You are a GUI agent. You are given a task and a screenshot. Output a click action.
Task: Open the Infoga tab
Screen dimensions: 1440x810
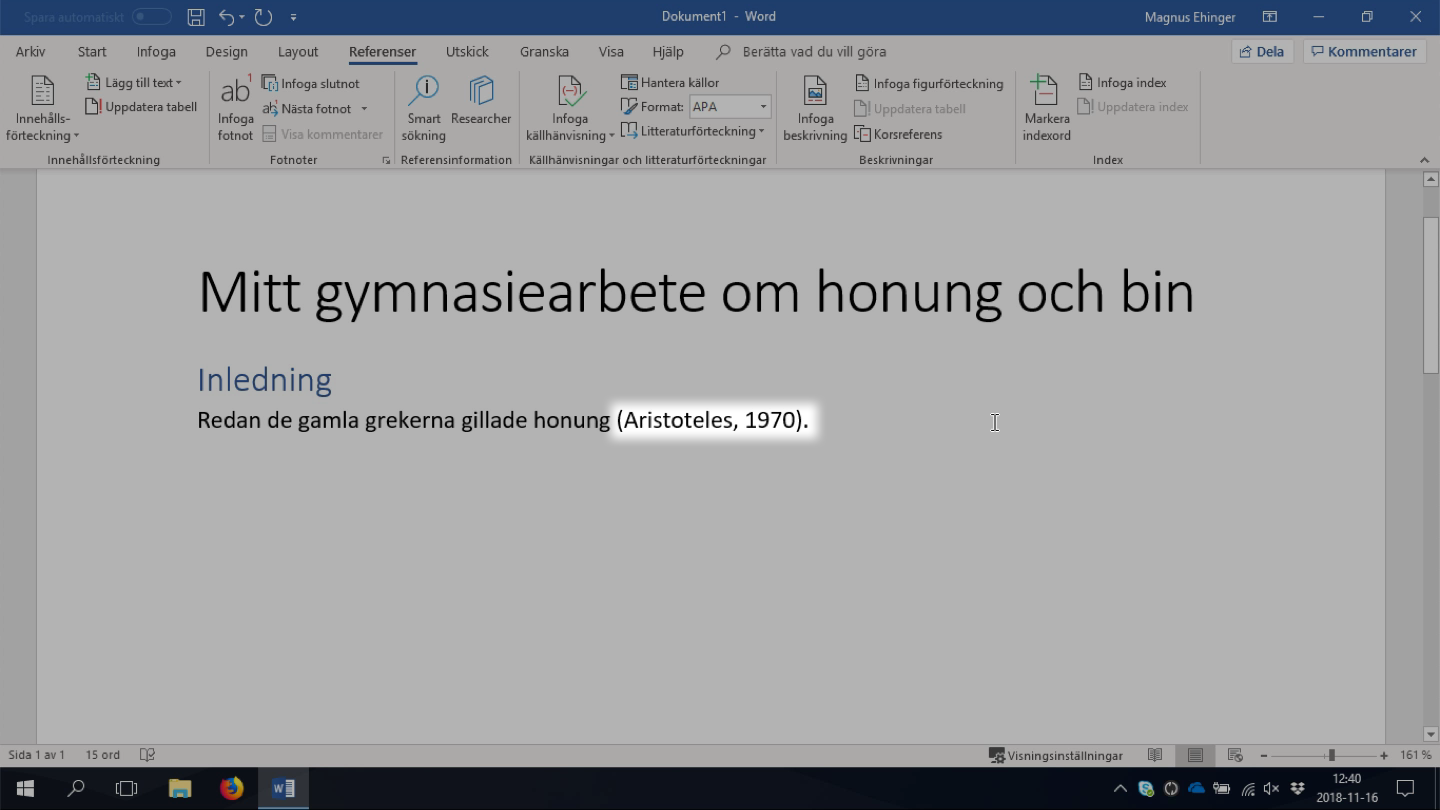(x=156, y=52)
